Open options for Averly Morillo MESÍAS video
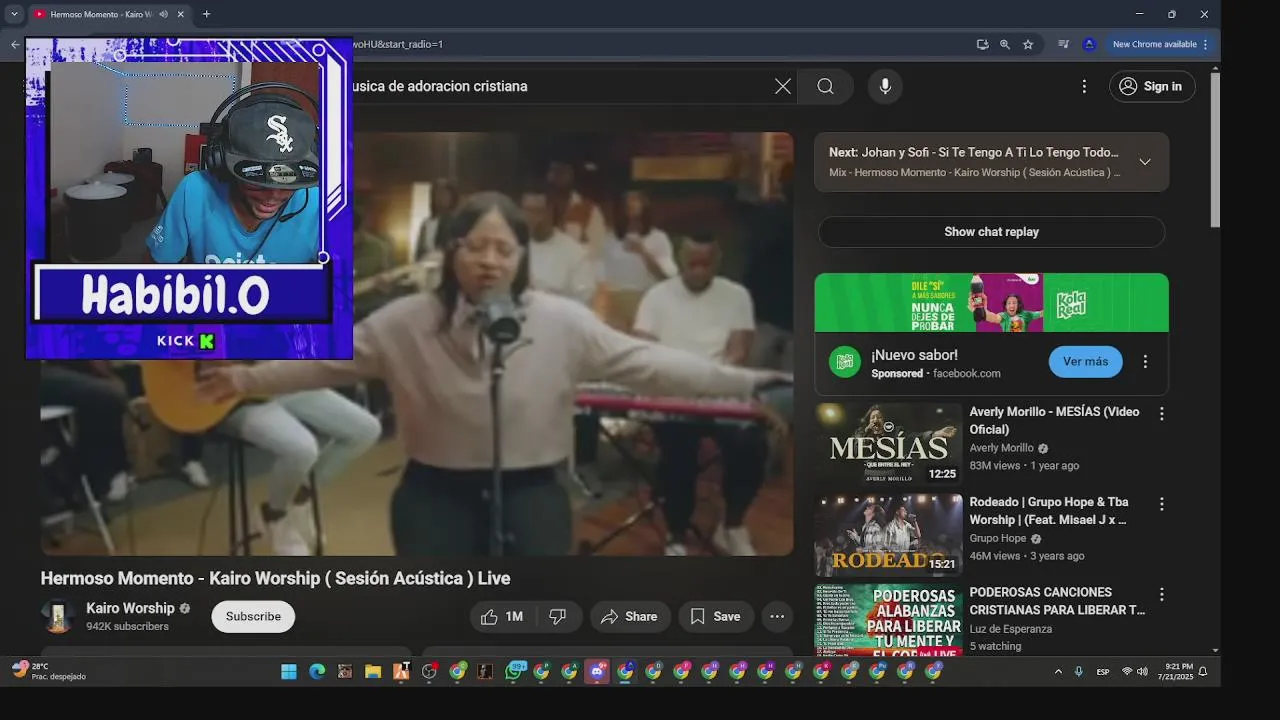The height and width of the screenshot is (720, 1280). (1161, 413)
